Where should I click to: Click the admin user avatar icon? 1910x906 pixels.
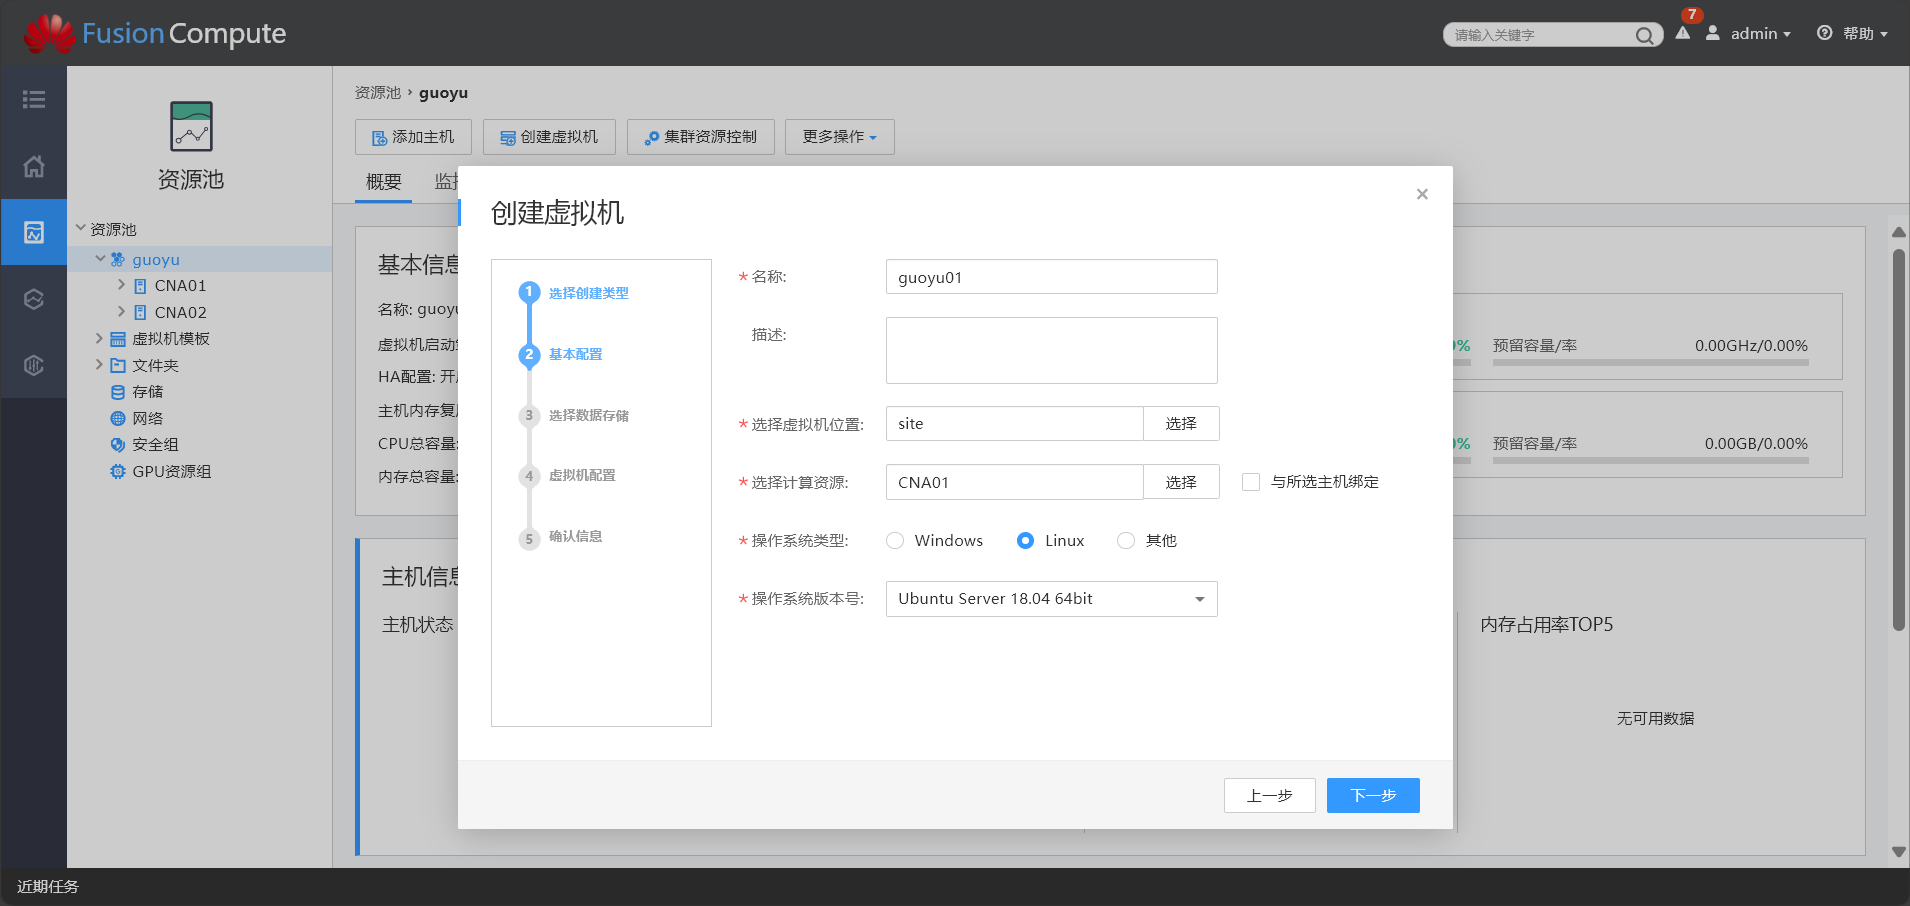point(1713,33)
